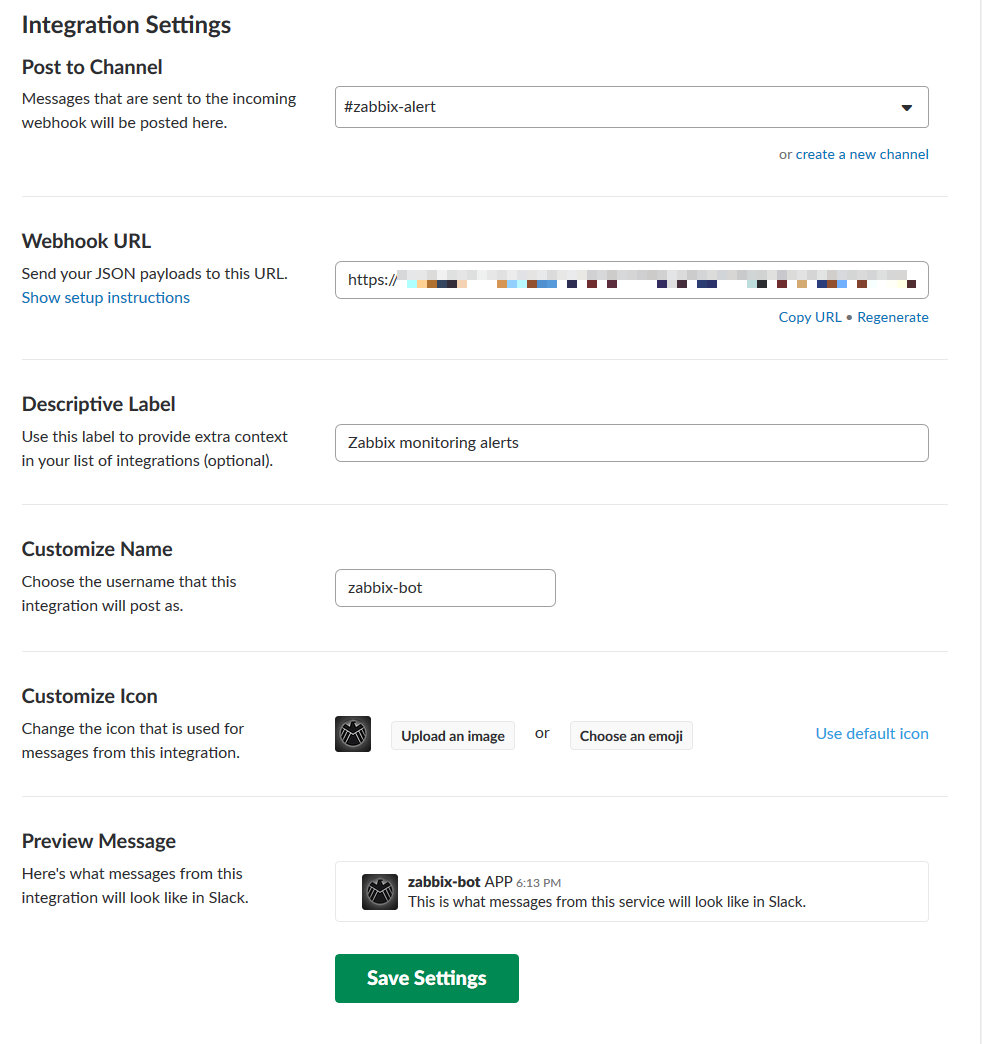This screenshot has height=1044, width=982.
Task: Click the 'zabbix-bot' name in preview message
Action: (x=444, y=882)
